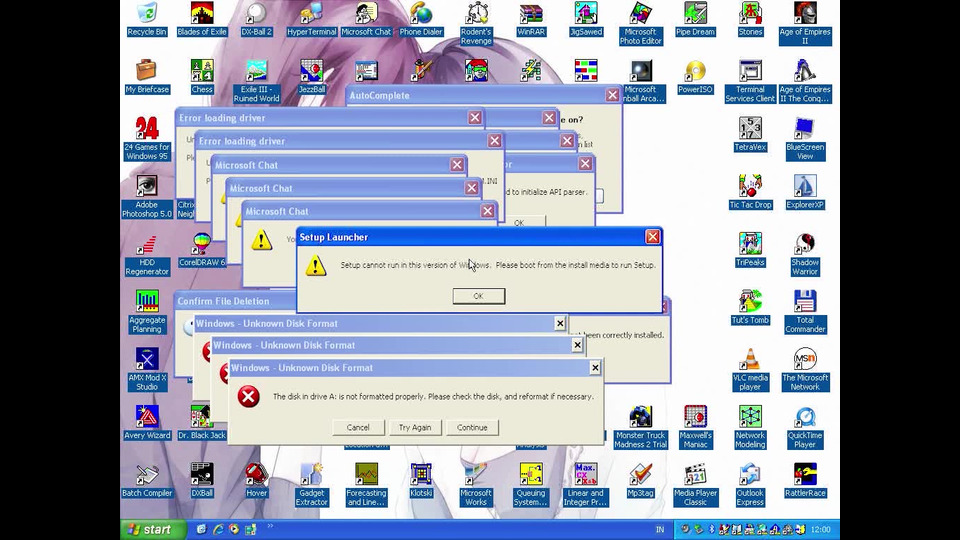The image size is (960, 540).
Task: Click Continue in disk format dialog
Action: point(472,427)
